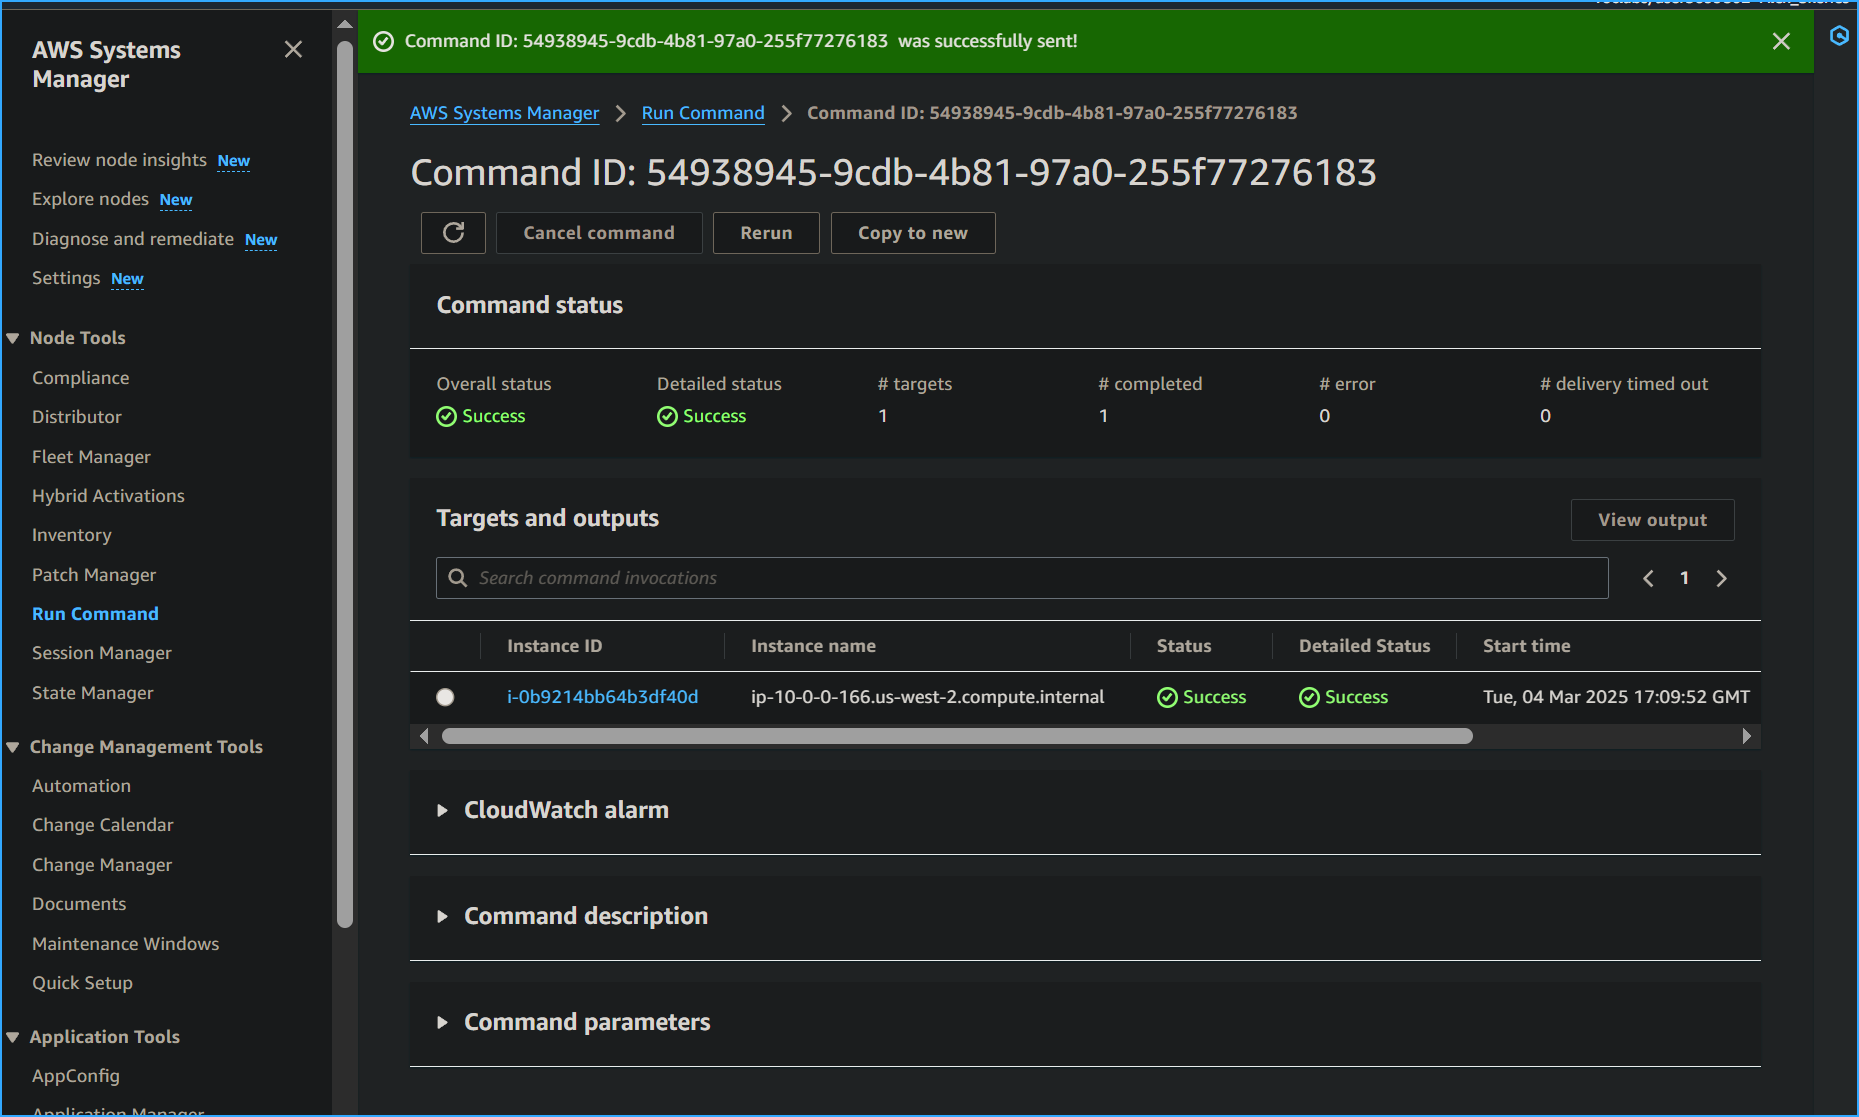
Task: Open Session Manager from Node Tools menu
Action: click(x=101, y=652)
